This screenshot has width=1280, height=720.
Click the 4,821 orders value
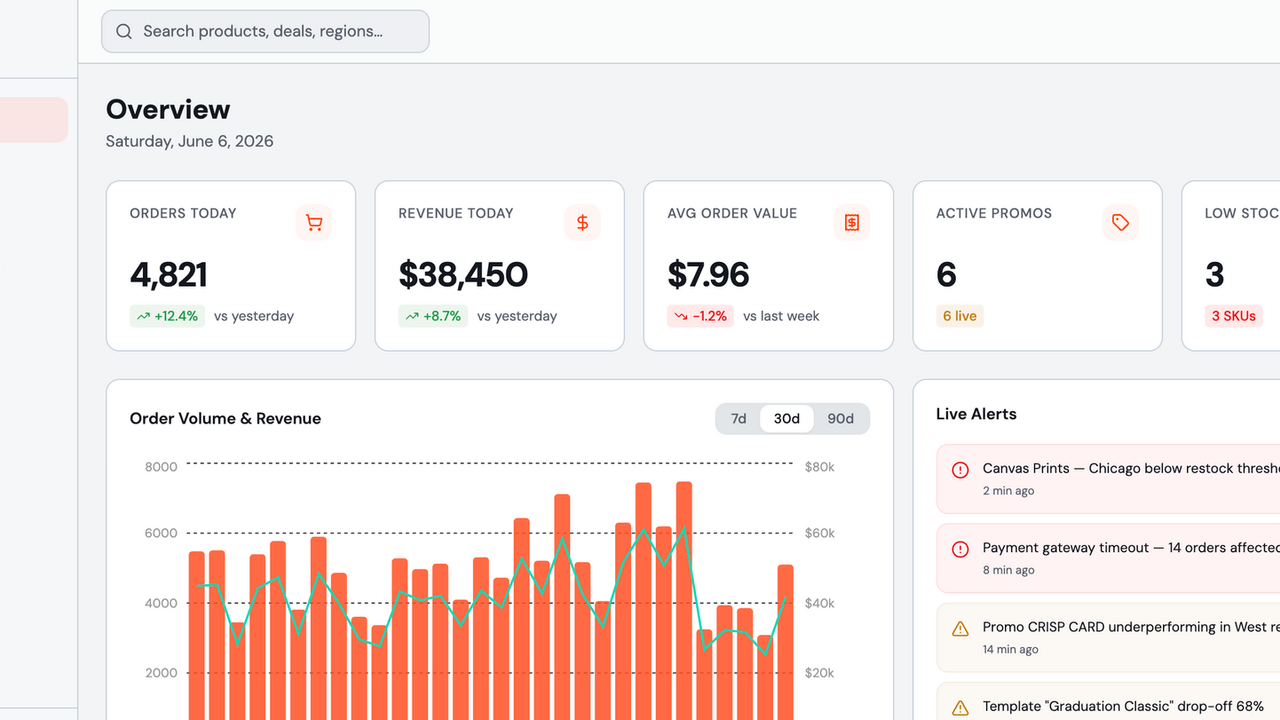point(169,274)
